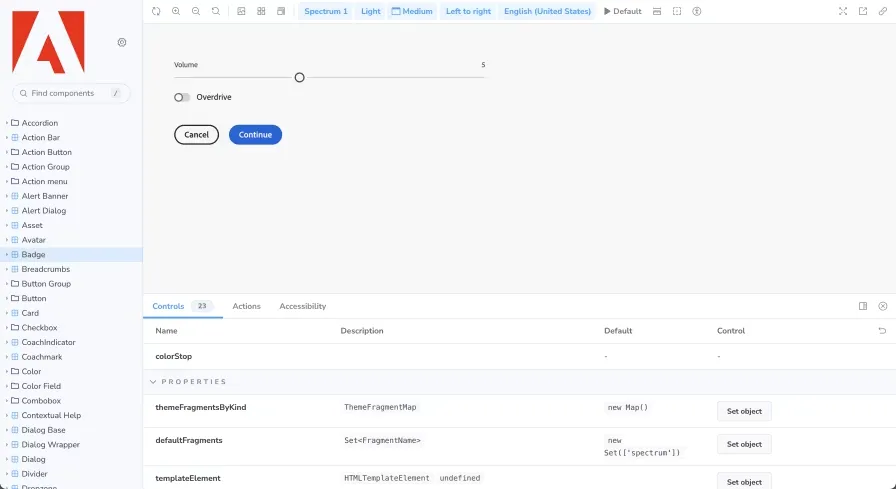The width and height of the screenshot is (896, 489).
Task: Change the preview background icon
Action: click(241, 11)
